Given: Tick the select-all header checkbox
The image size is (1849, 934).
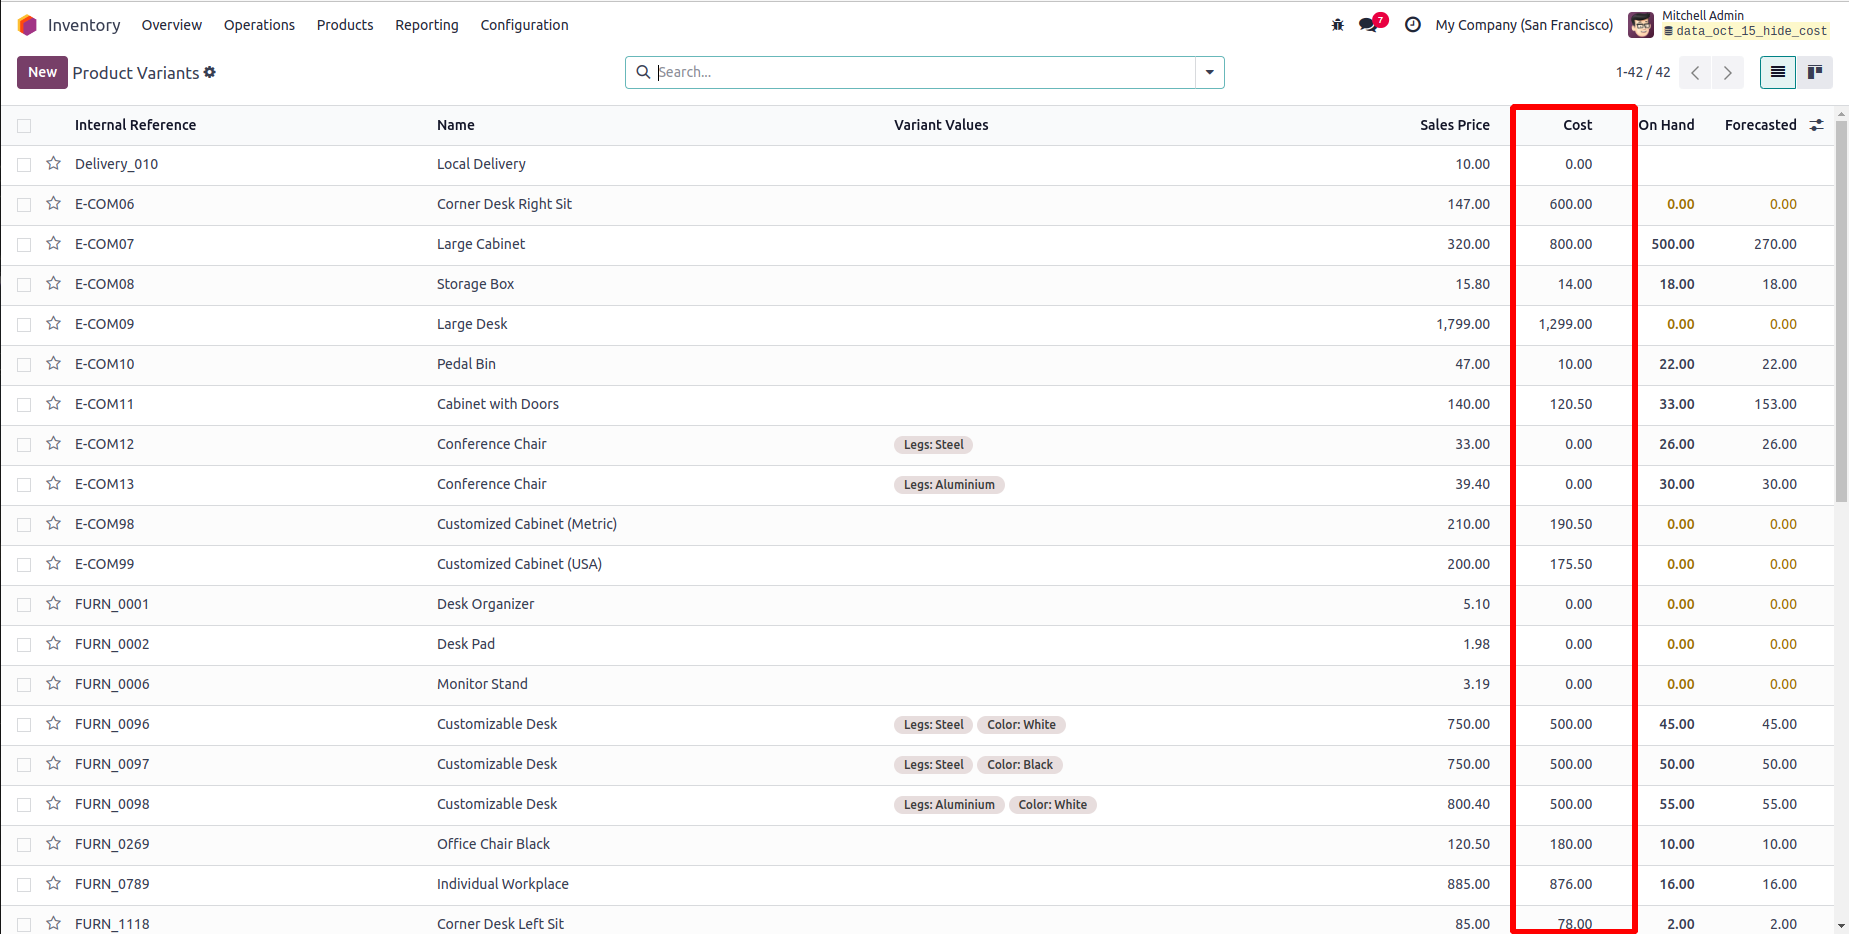Looking at the screenshot, I should 24,126.
